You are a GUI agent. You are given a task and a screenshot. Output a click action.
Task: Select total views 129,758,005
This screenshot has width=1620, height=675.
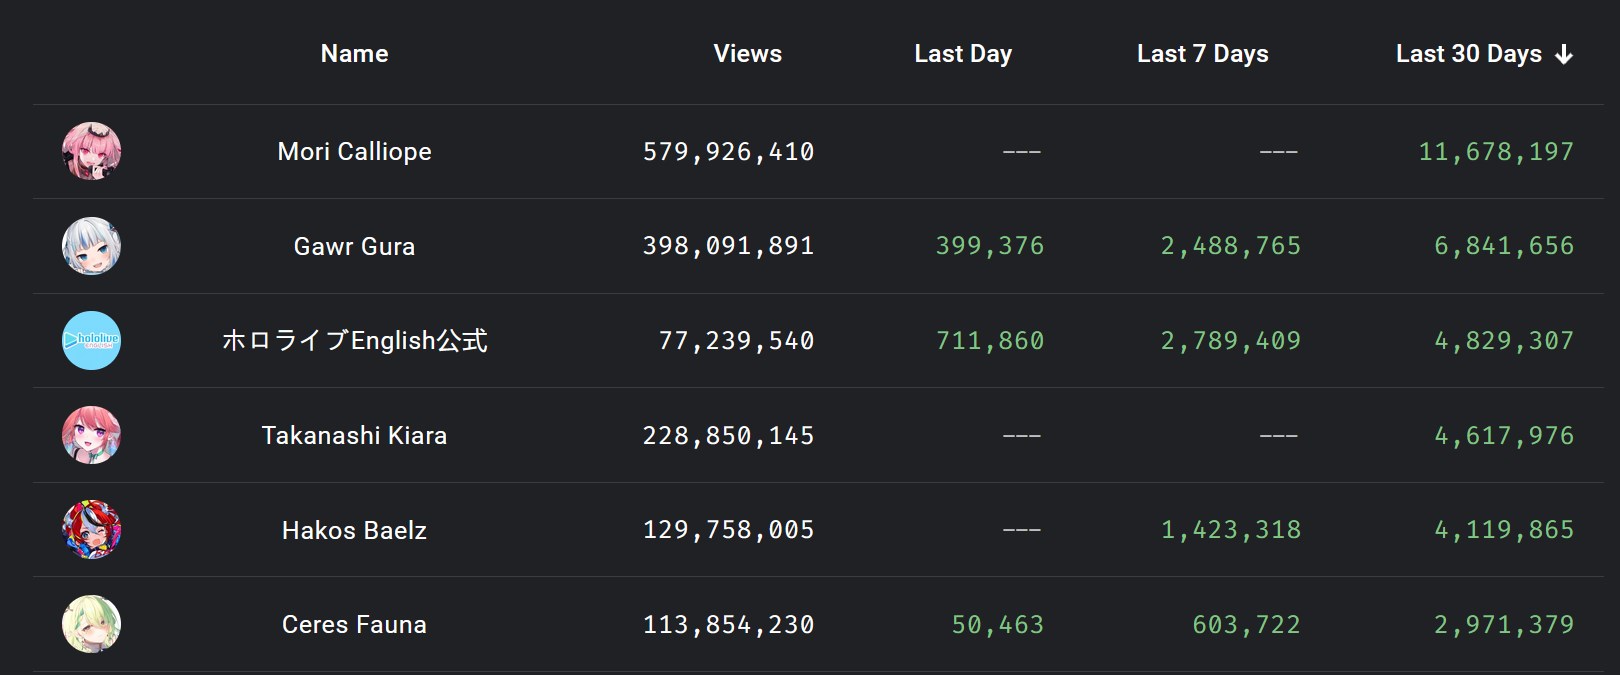(x=728, y=530)
